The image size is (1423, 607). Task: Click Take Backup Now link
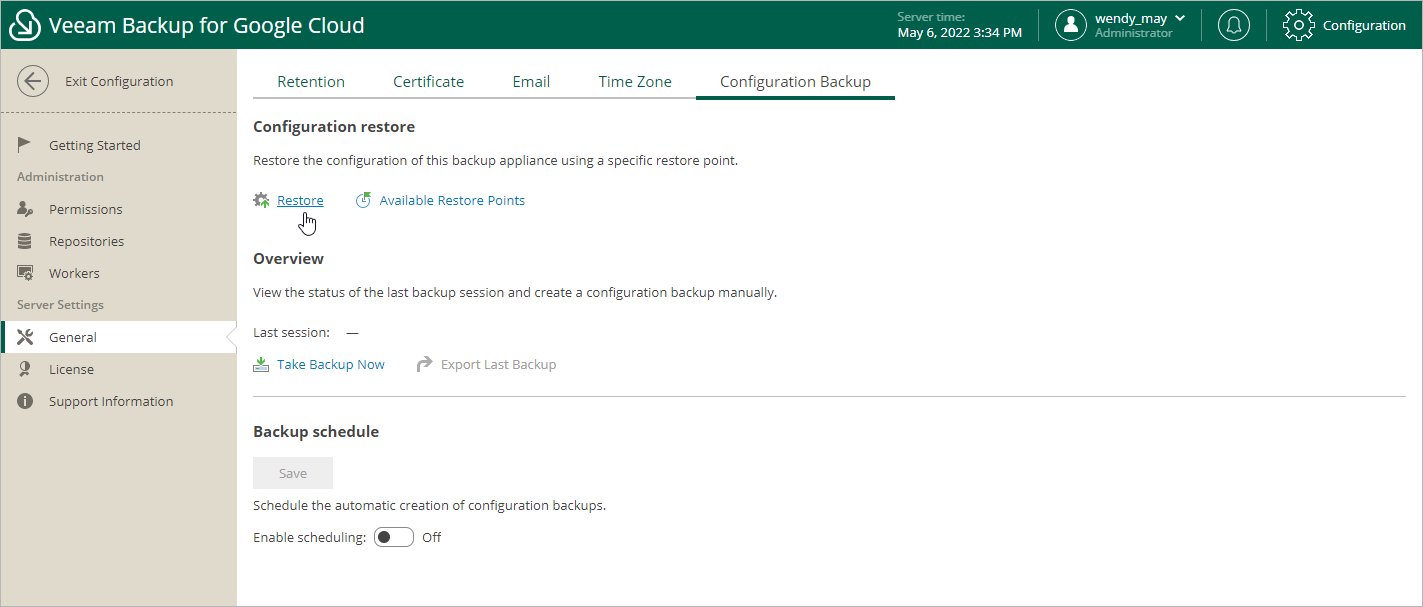[331, 364]
